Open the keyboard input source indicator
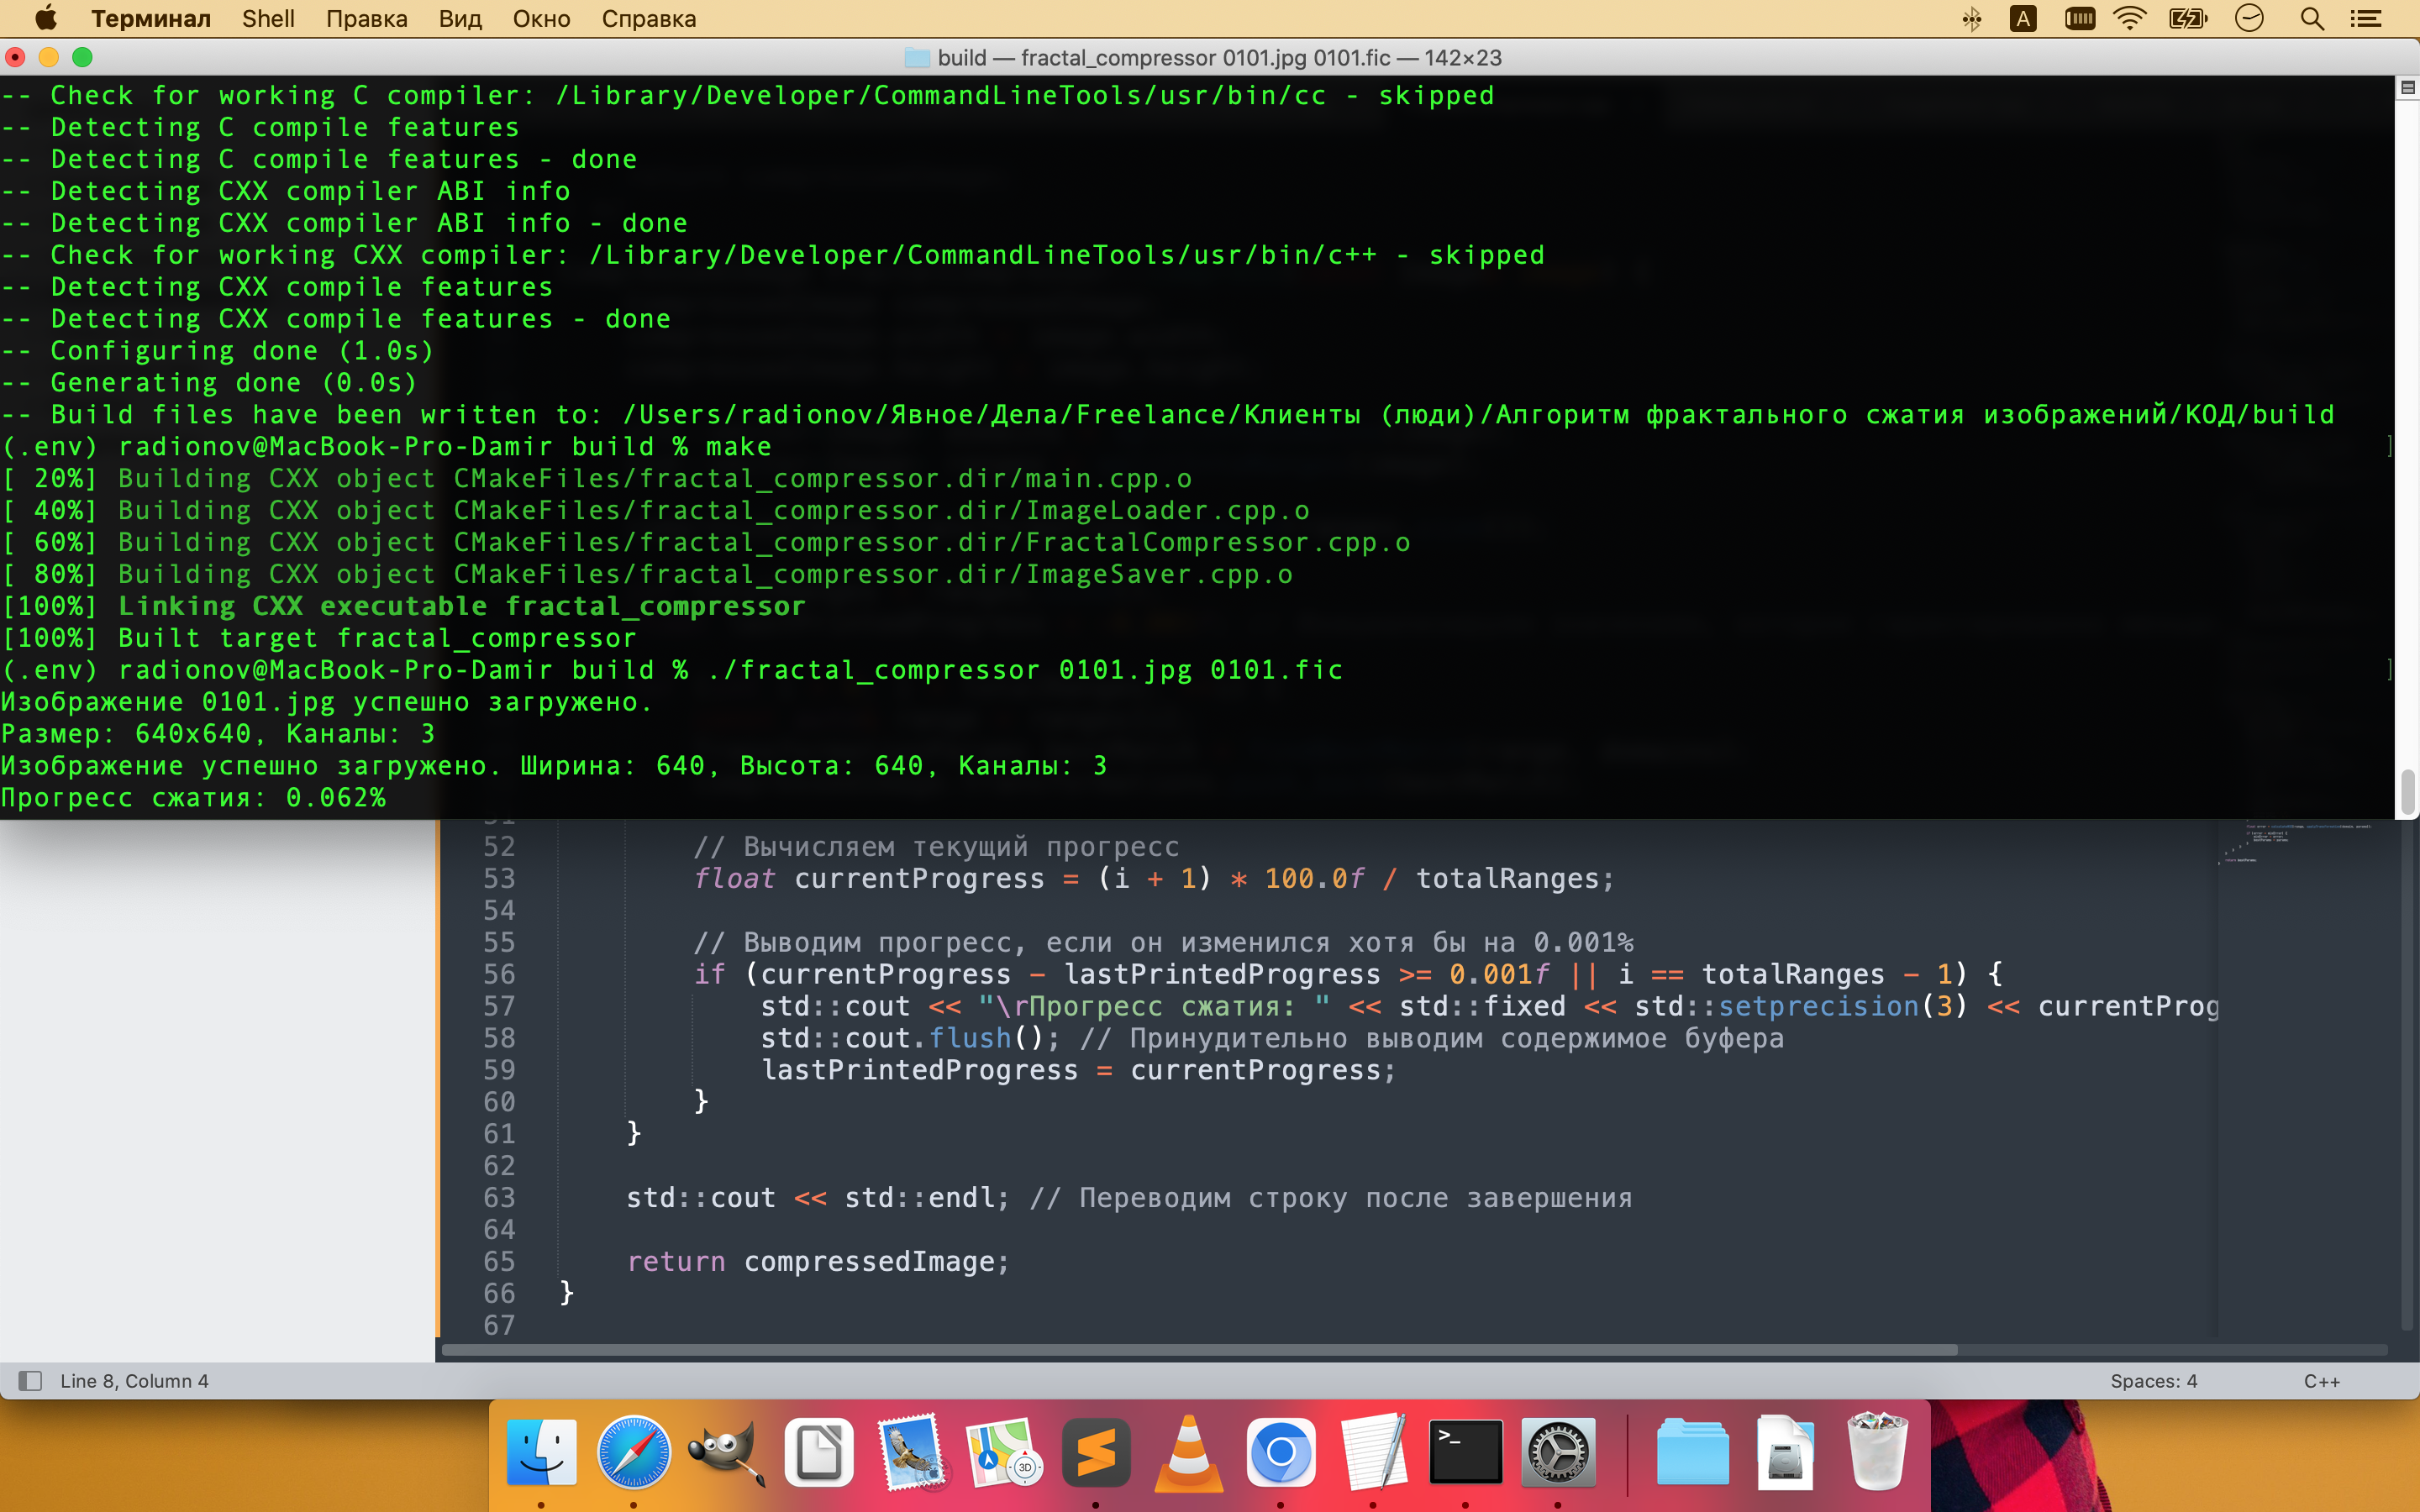 point(2022,18)
